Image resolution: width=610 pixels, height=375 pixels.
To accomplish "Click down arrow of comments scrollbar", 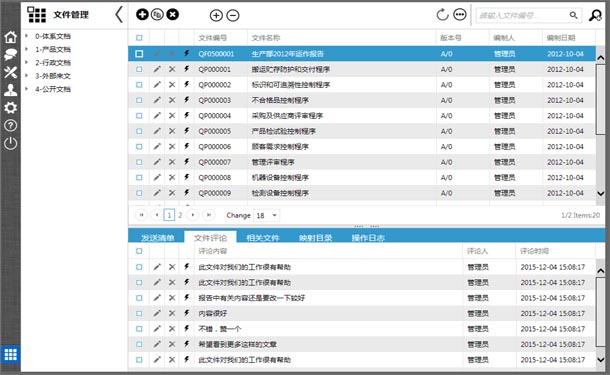I will (601, 360).
